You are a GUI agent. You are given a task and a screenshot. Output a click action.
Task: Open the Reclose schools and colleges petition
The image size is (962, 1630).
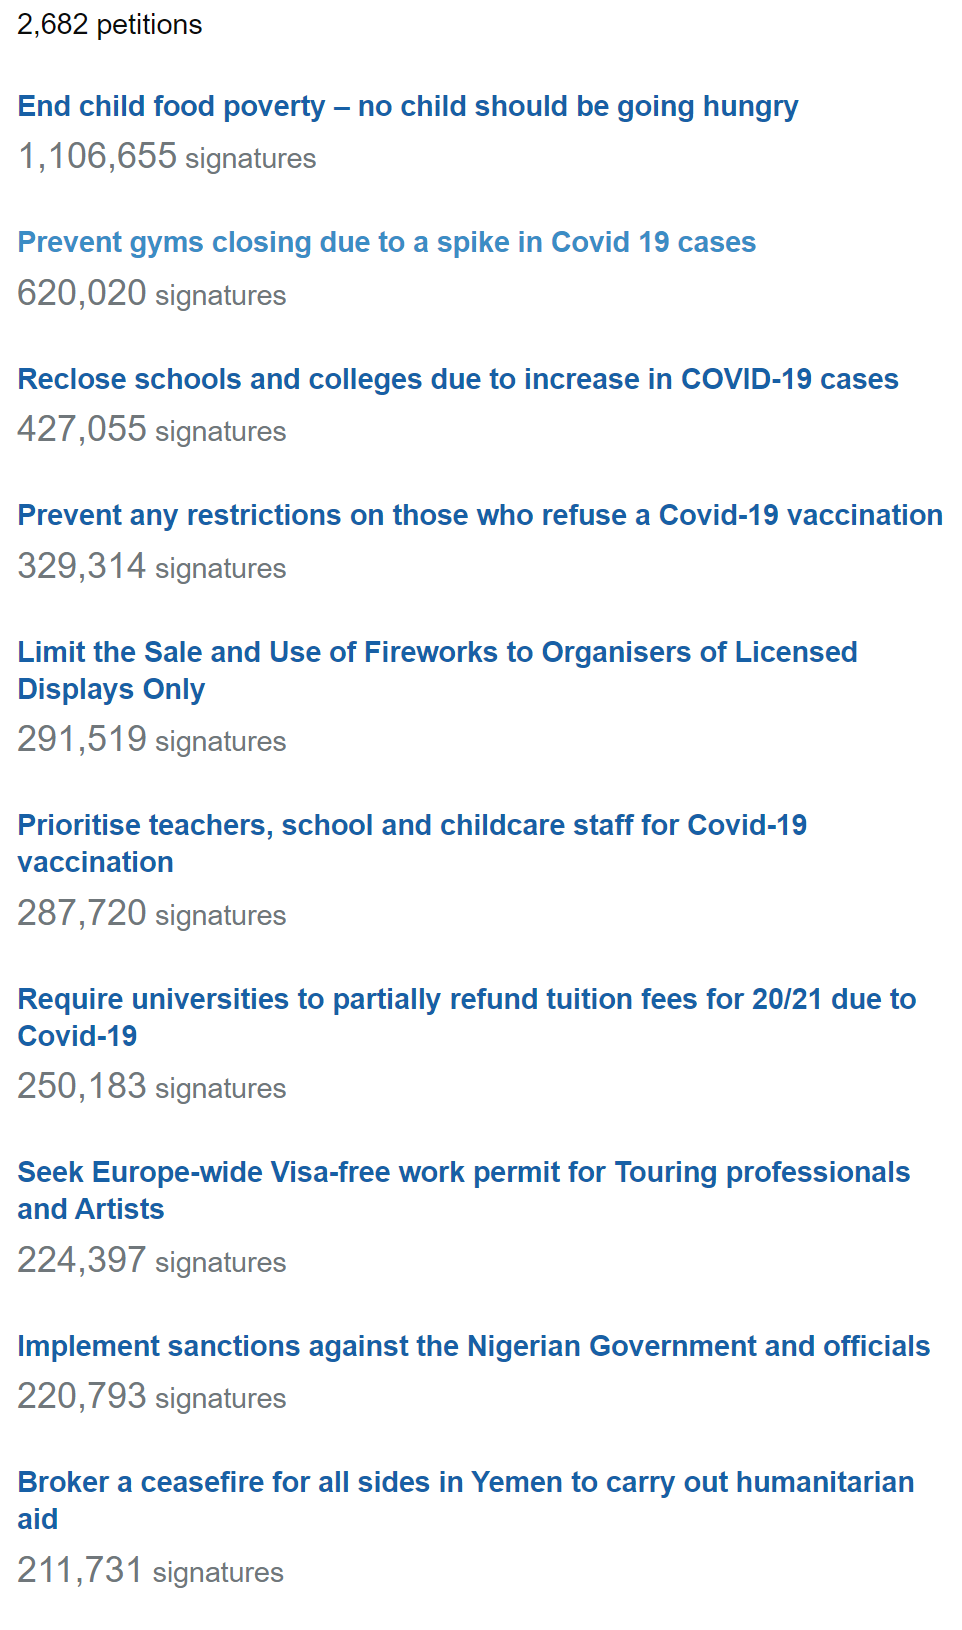(x=457, y=380)
